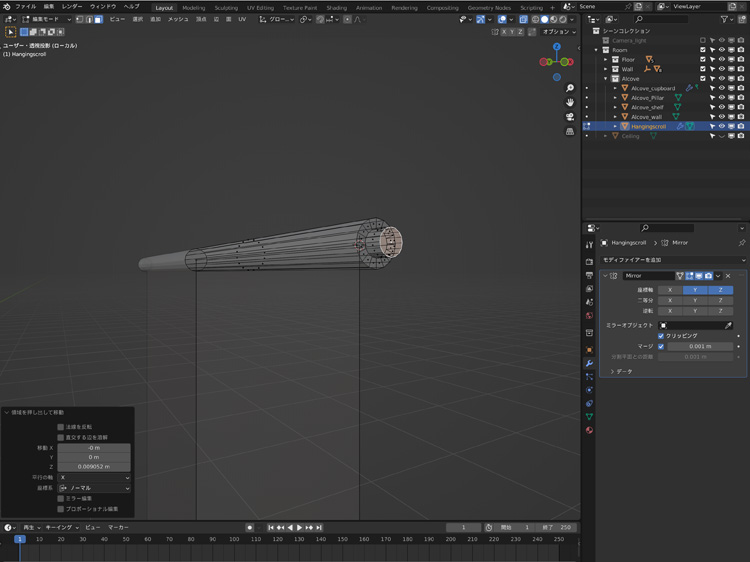Click the eyedropper for mirror object
Viewport: 750px width, 562px height.
[x=728, y=325]
